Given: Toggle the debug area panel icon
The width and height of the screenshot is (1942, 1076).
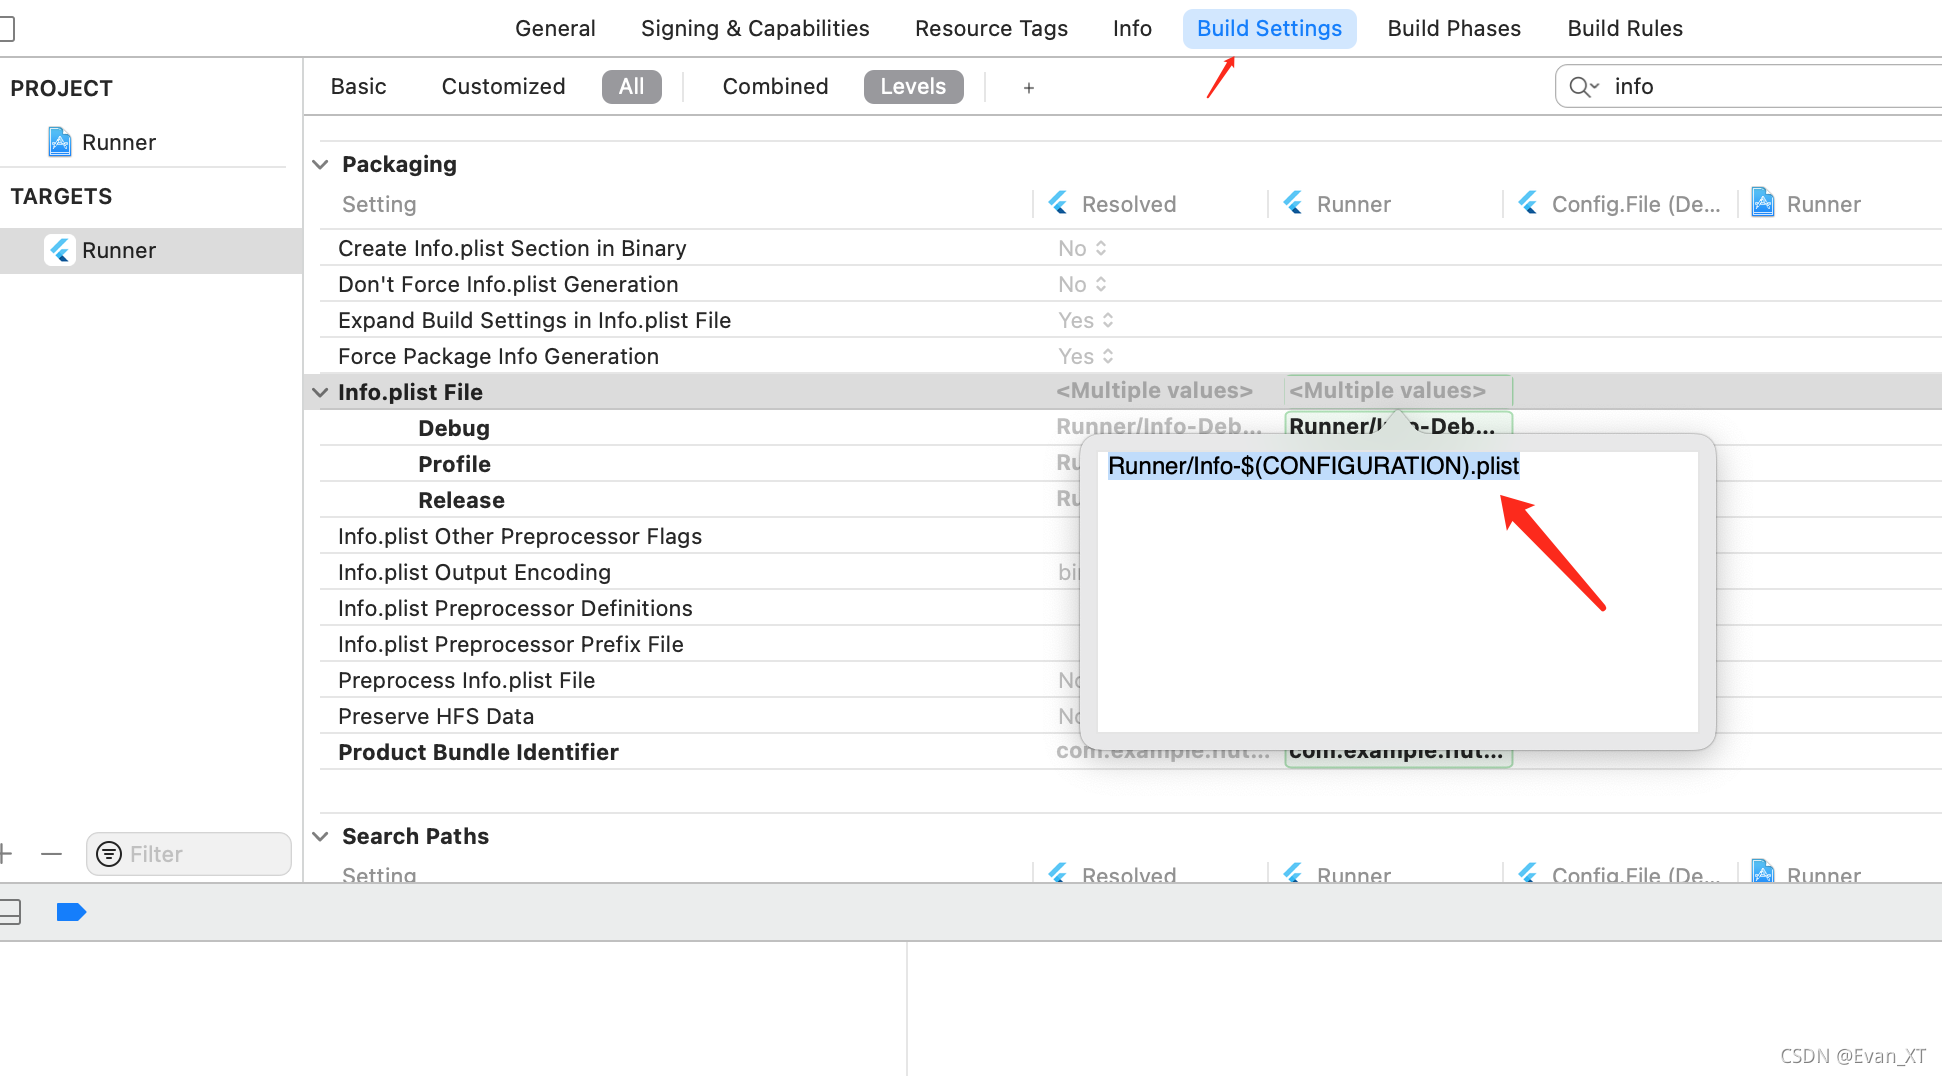Looking at the screenshot, I should 10,912.
